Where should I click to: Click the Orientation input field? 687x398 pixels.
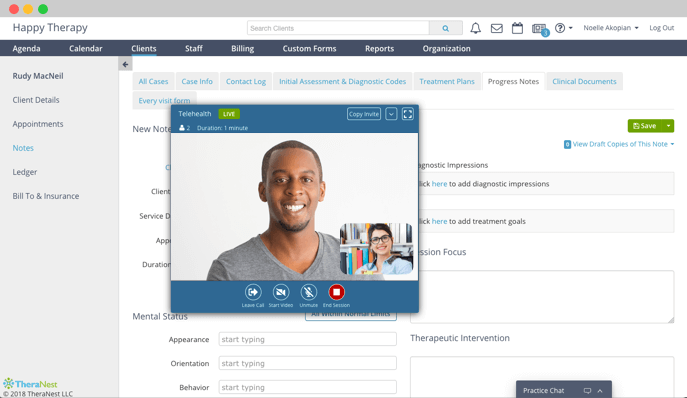click(x=308, y=363)
